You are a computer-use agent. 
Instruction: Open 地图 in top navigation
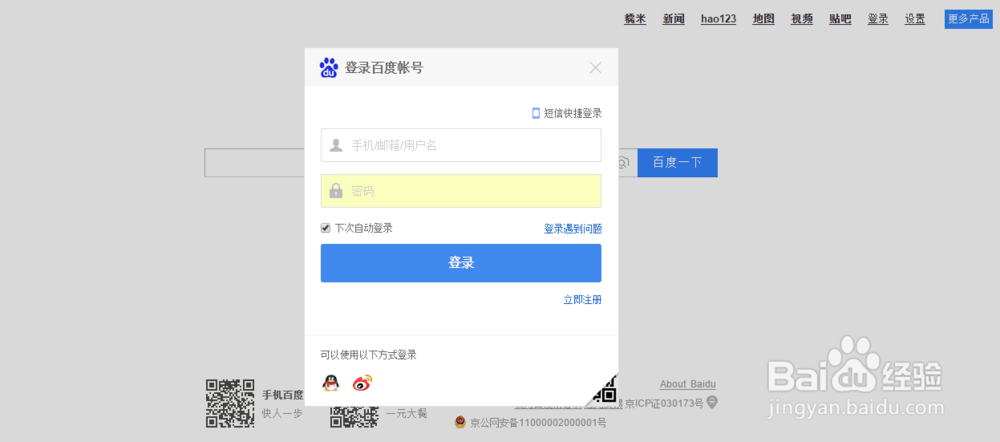pos(763,19)
